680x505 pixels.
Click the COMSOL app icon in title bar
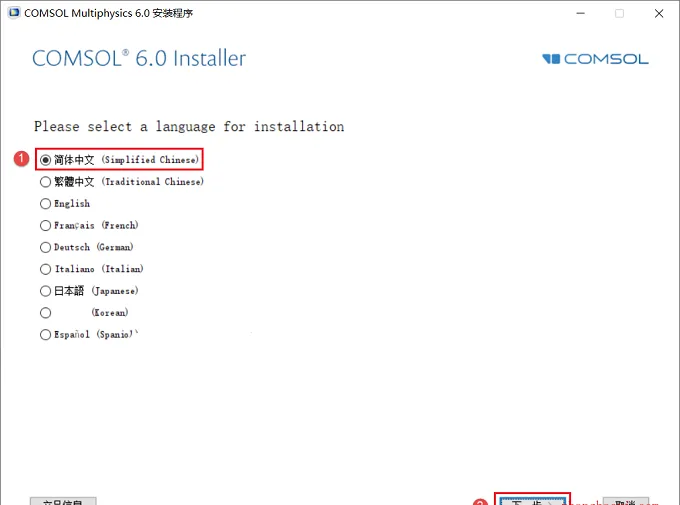click(14, 13)
